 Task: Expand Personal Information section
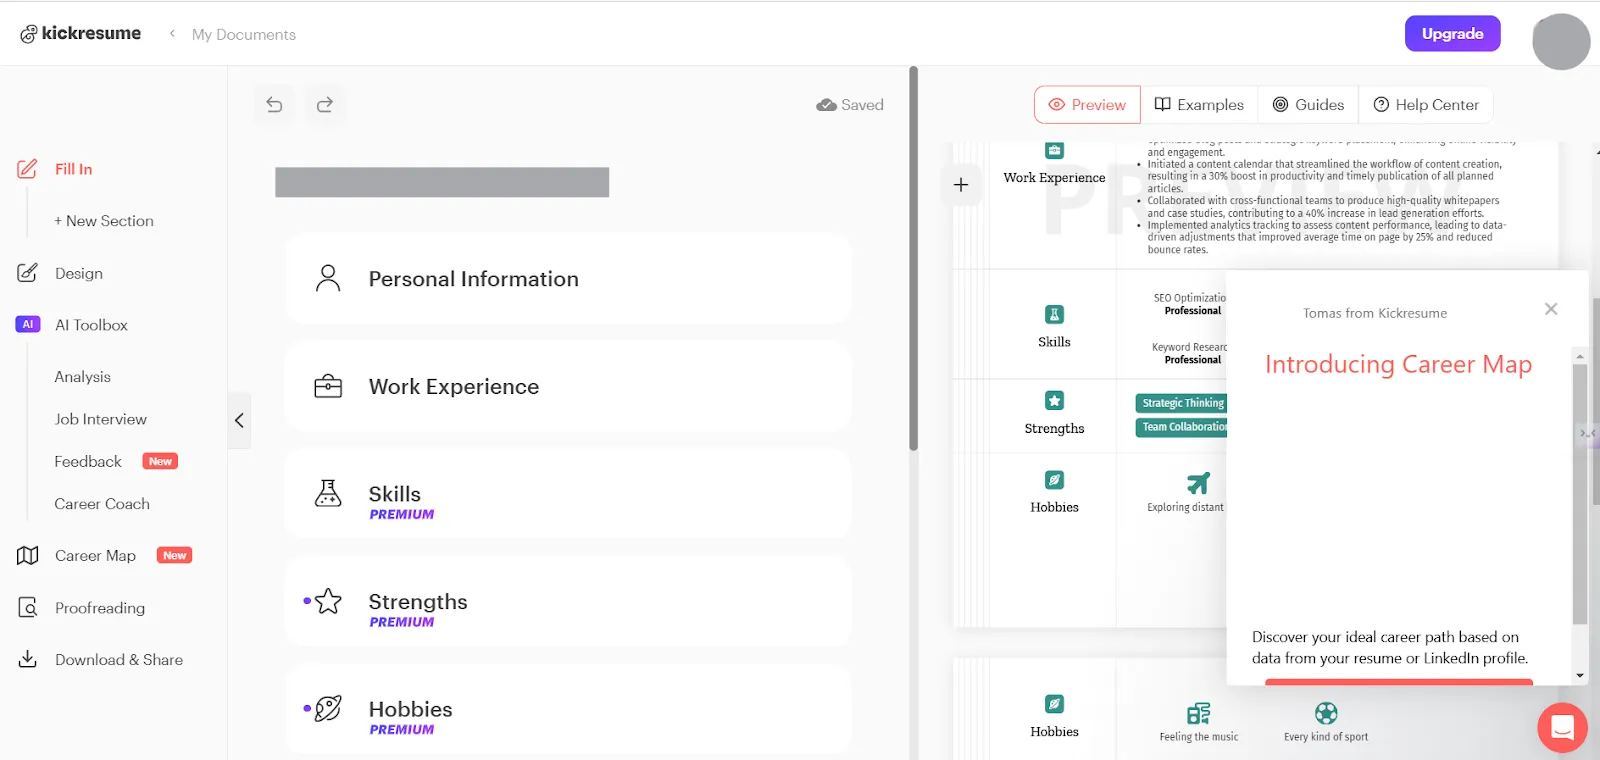tap(568, 279)
